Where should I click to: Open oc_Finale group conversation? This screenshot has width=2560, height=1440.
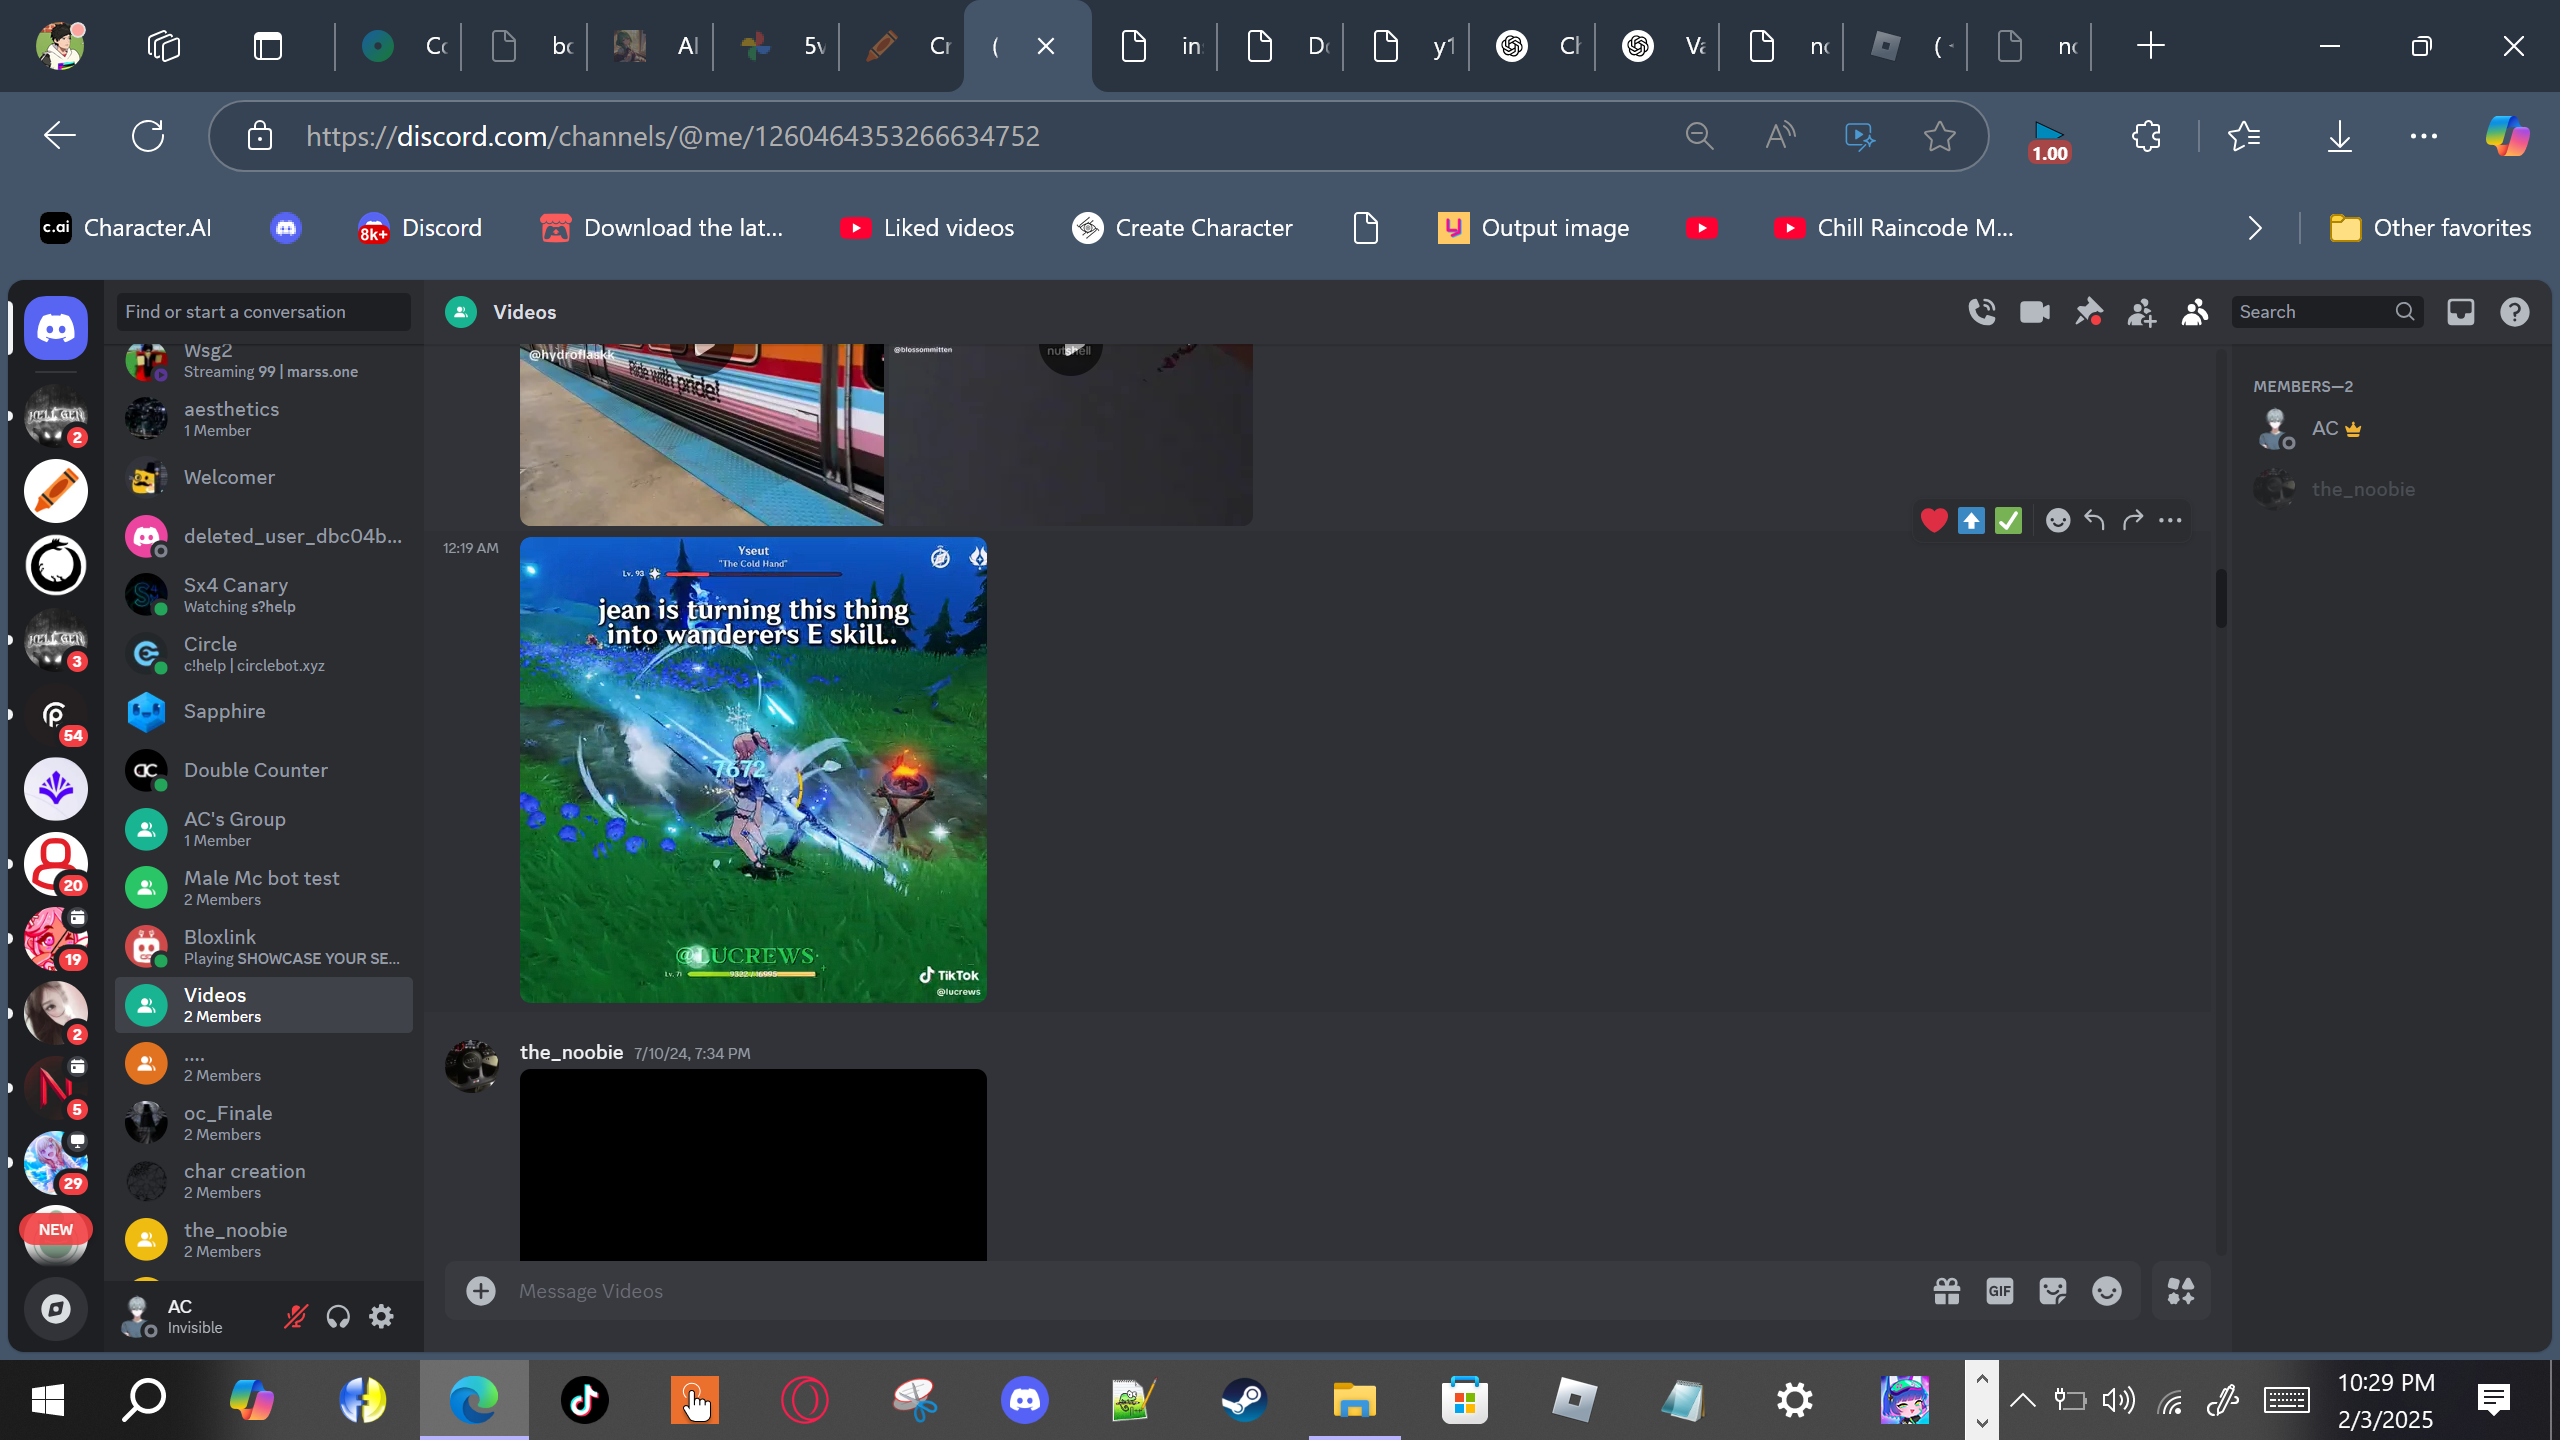(x=264, y=1123)
